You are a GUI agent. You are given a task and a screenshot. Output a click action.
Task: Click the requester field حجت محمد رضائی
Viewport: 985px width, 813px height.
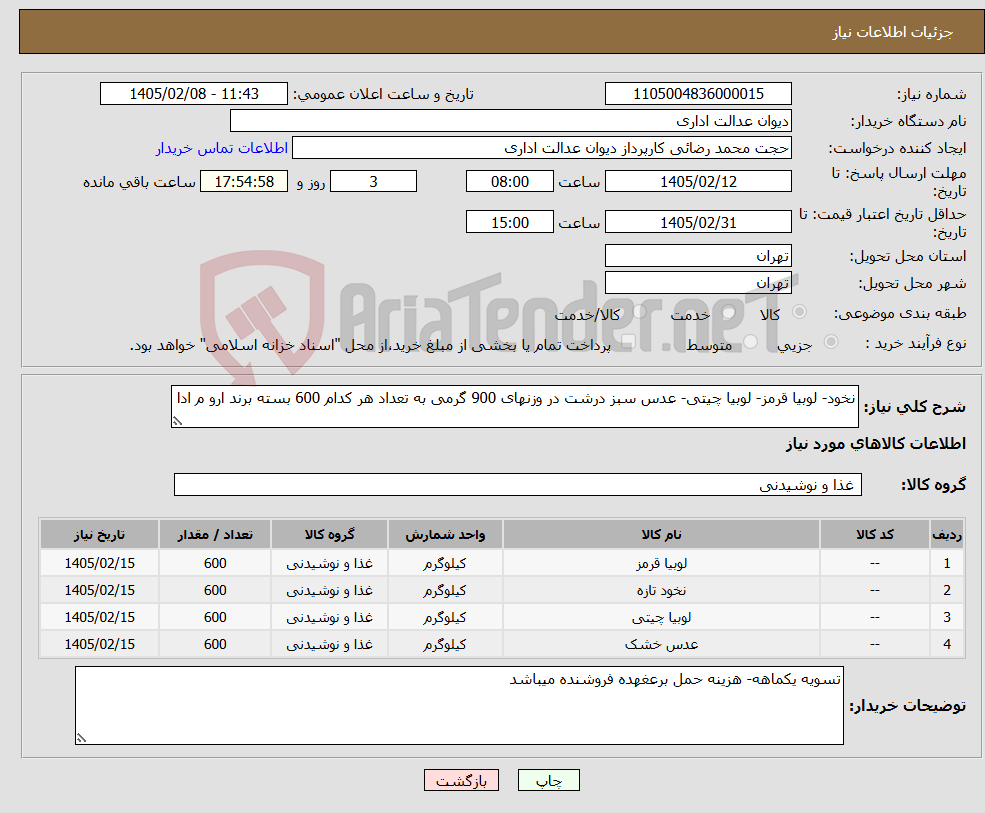coord(541,148)
